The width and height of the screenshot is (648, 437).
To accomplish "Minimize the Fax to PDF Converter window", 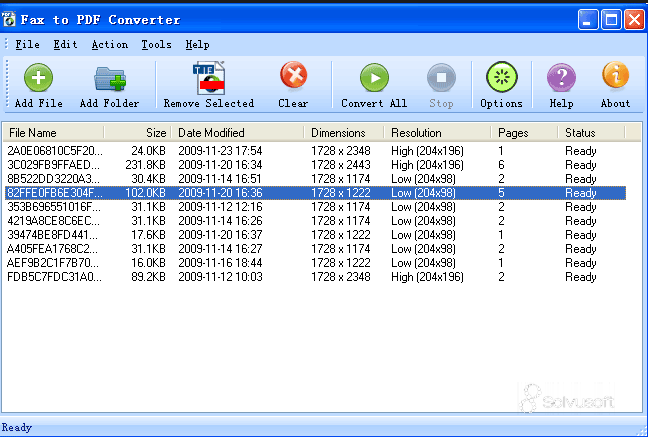I will (x=588, y=19).
